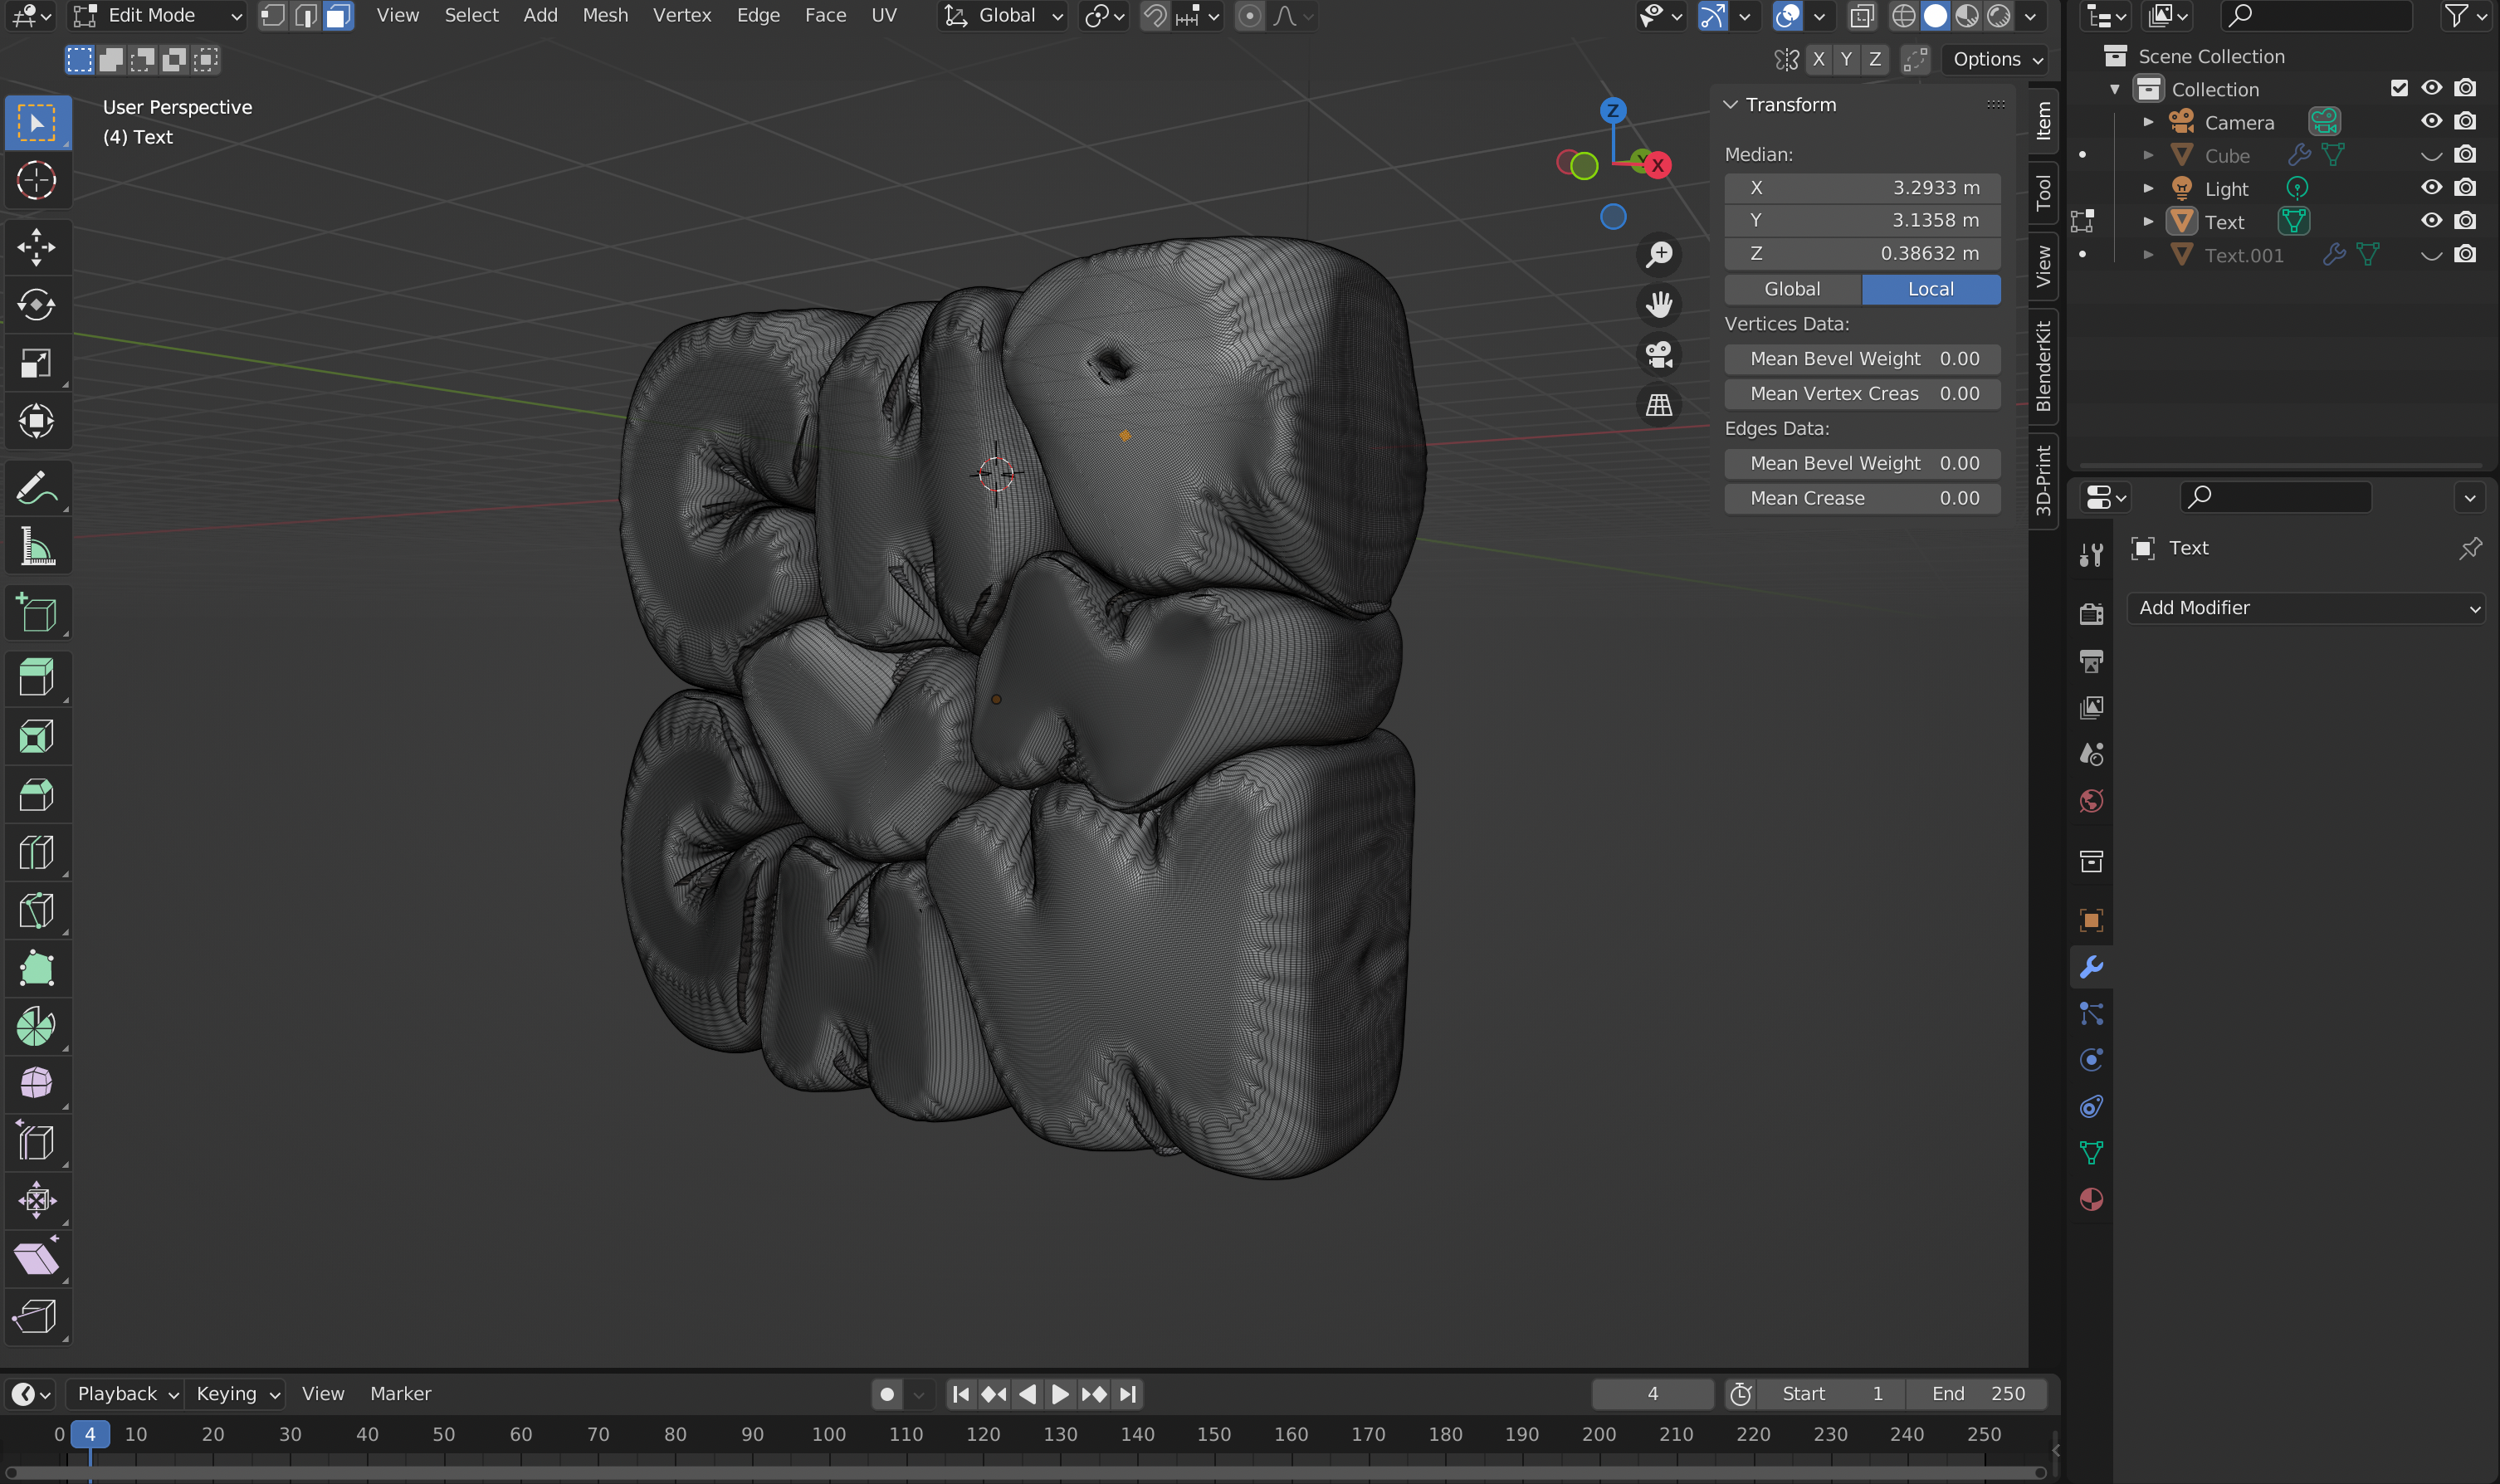Hide the Camera object in outliner
The width and height of the screenshot is (2500, 1484).
click(x=2431, y=121)
